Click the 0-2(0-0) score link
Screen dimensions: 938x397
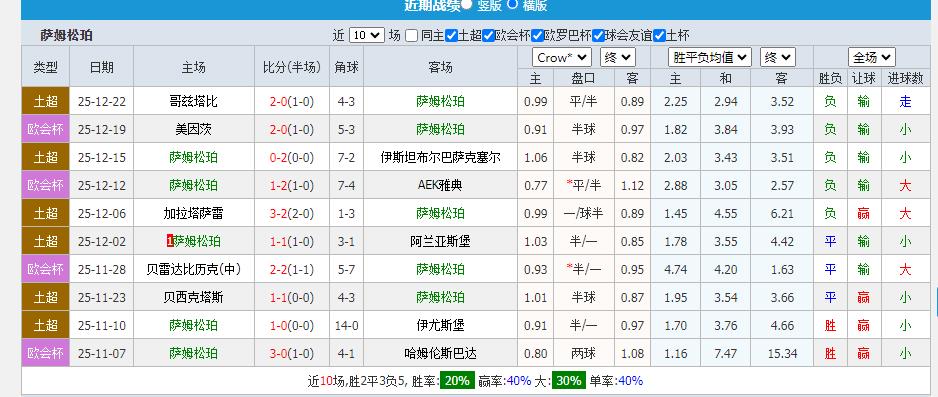coord(291,158)
